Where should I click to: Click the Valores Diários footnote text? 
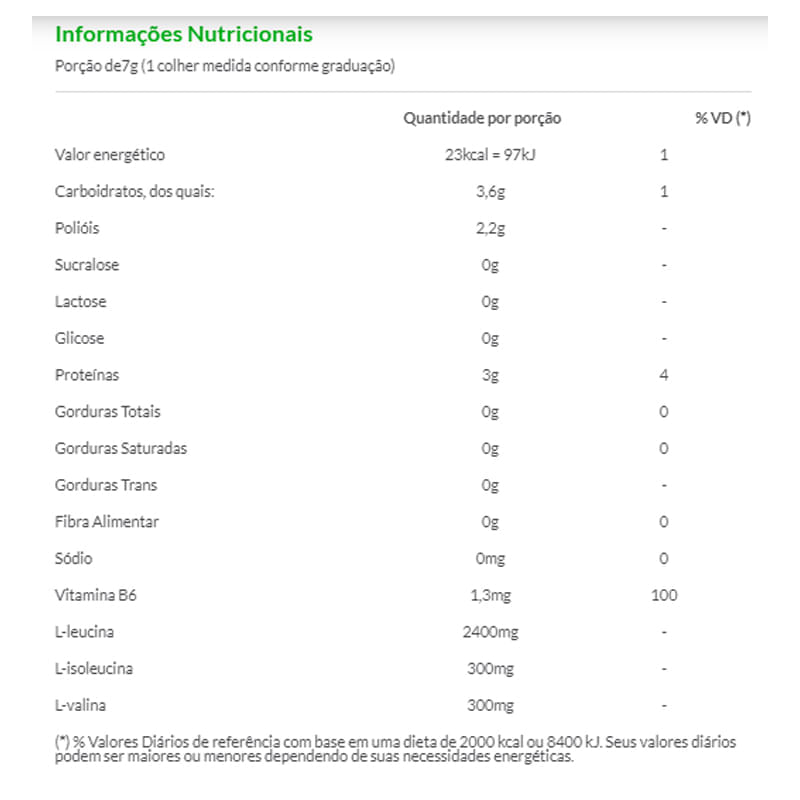click(x=395, y=749)
